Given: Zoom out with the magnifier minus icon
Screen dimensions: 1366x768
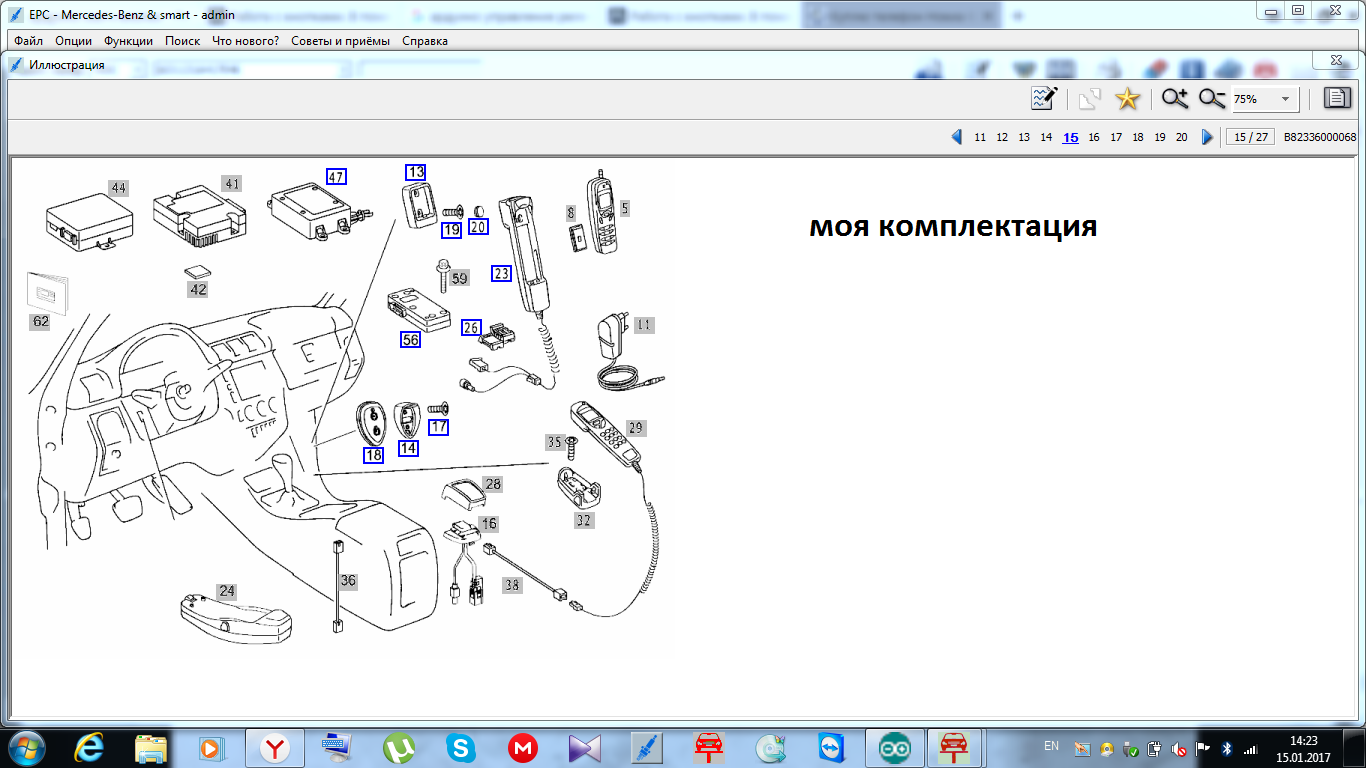Looking at the screenshot, I should pos(1212,98).
